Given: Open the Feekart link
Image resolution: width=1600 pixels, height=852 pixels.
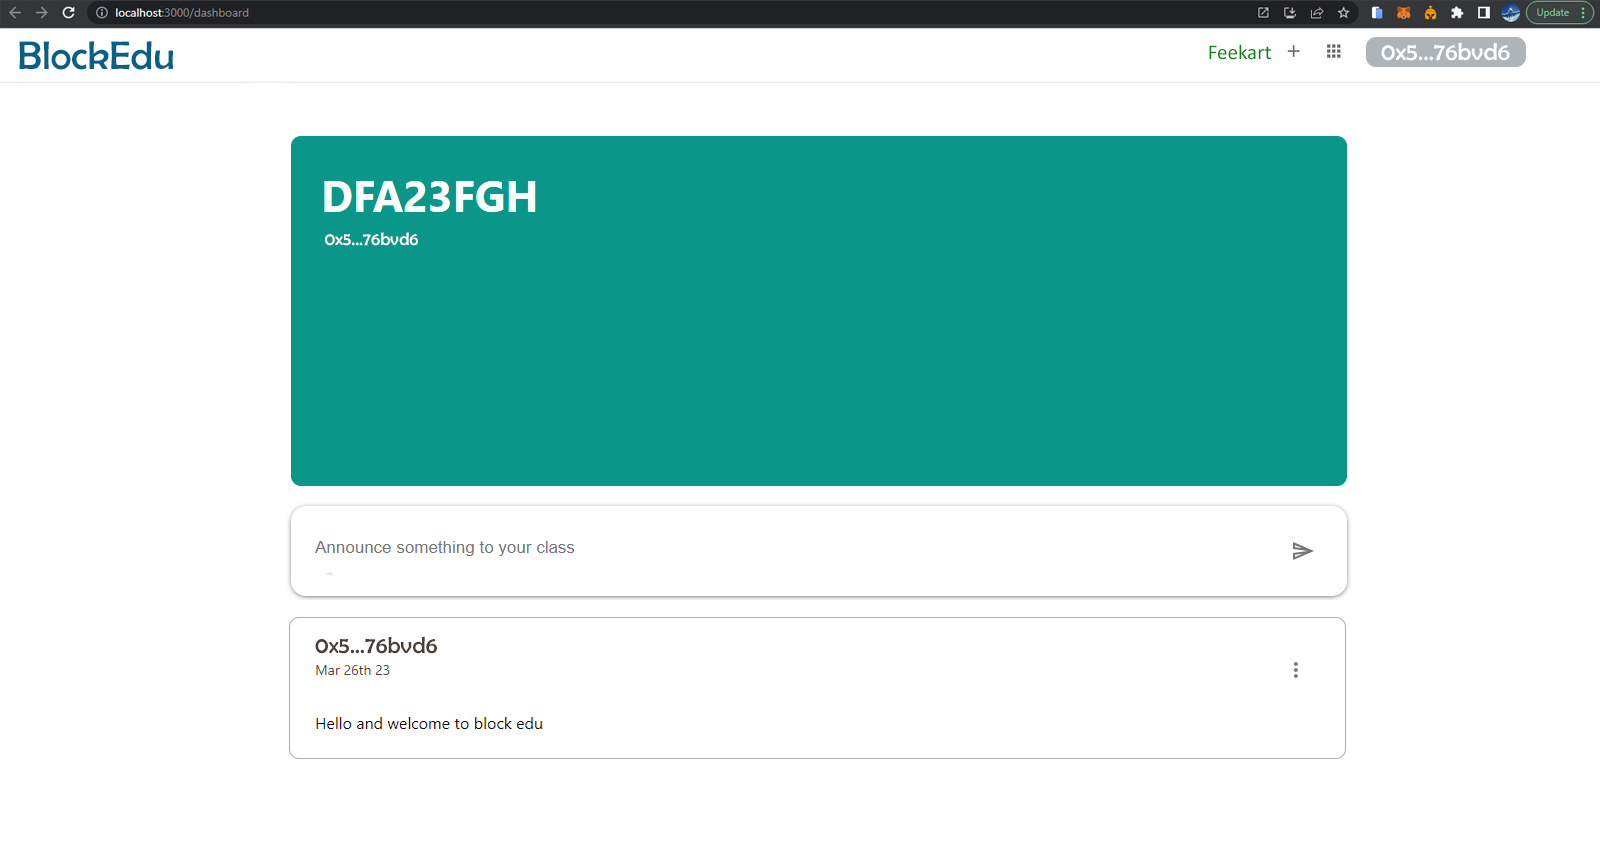Looking at the screenshot, I should [1239, 53].
